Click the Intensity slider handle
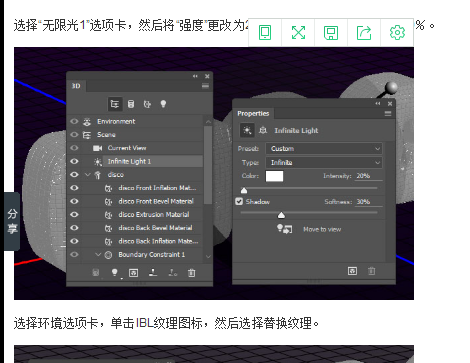Viewport: 470px width, 363px height. tap(244, 190)
